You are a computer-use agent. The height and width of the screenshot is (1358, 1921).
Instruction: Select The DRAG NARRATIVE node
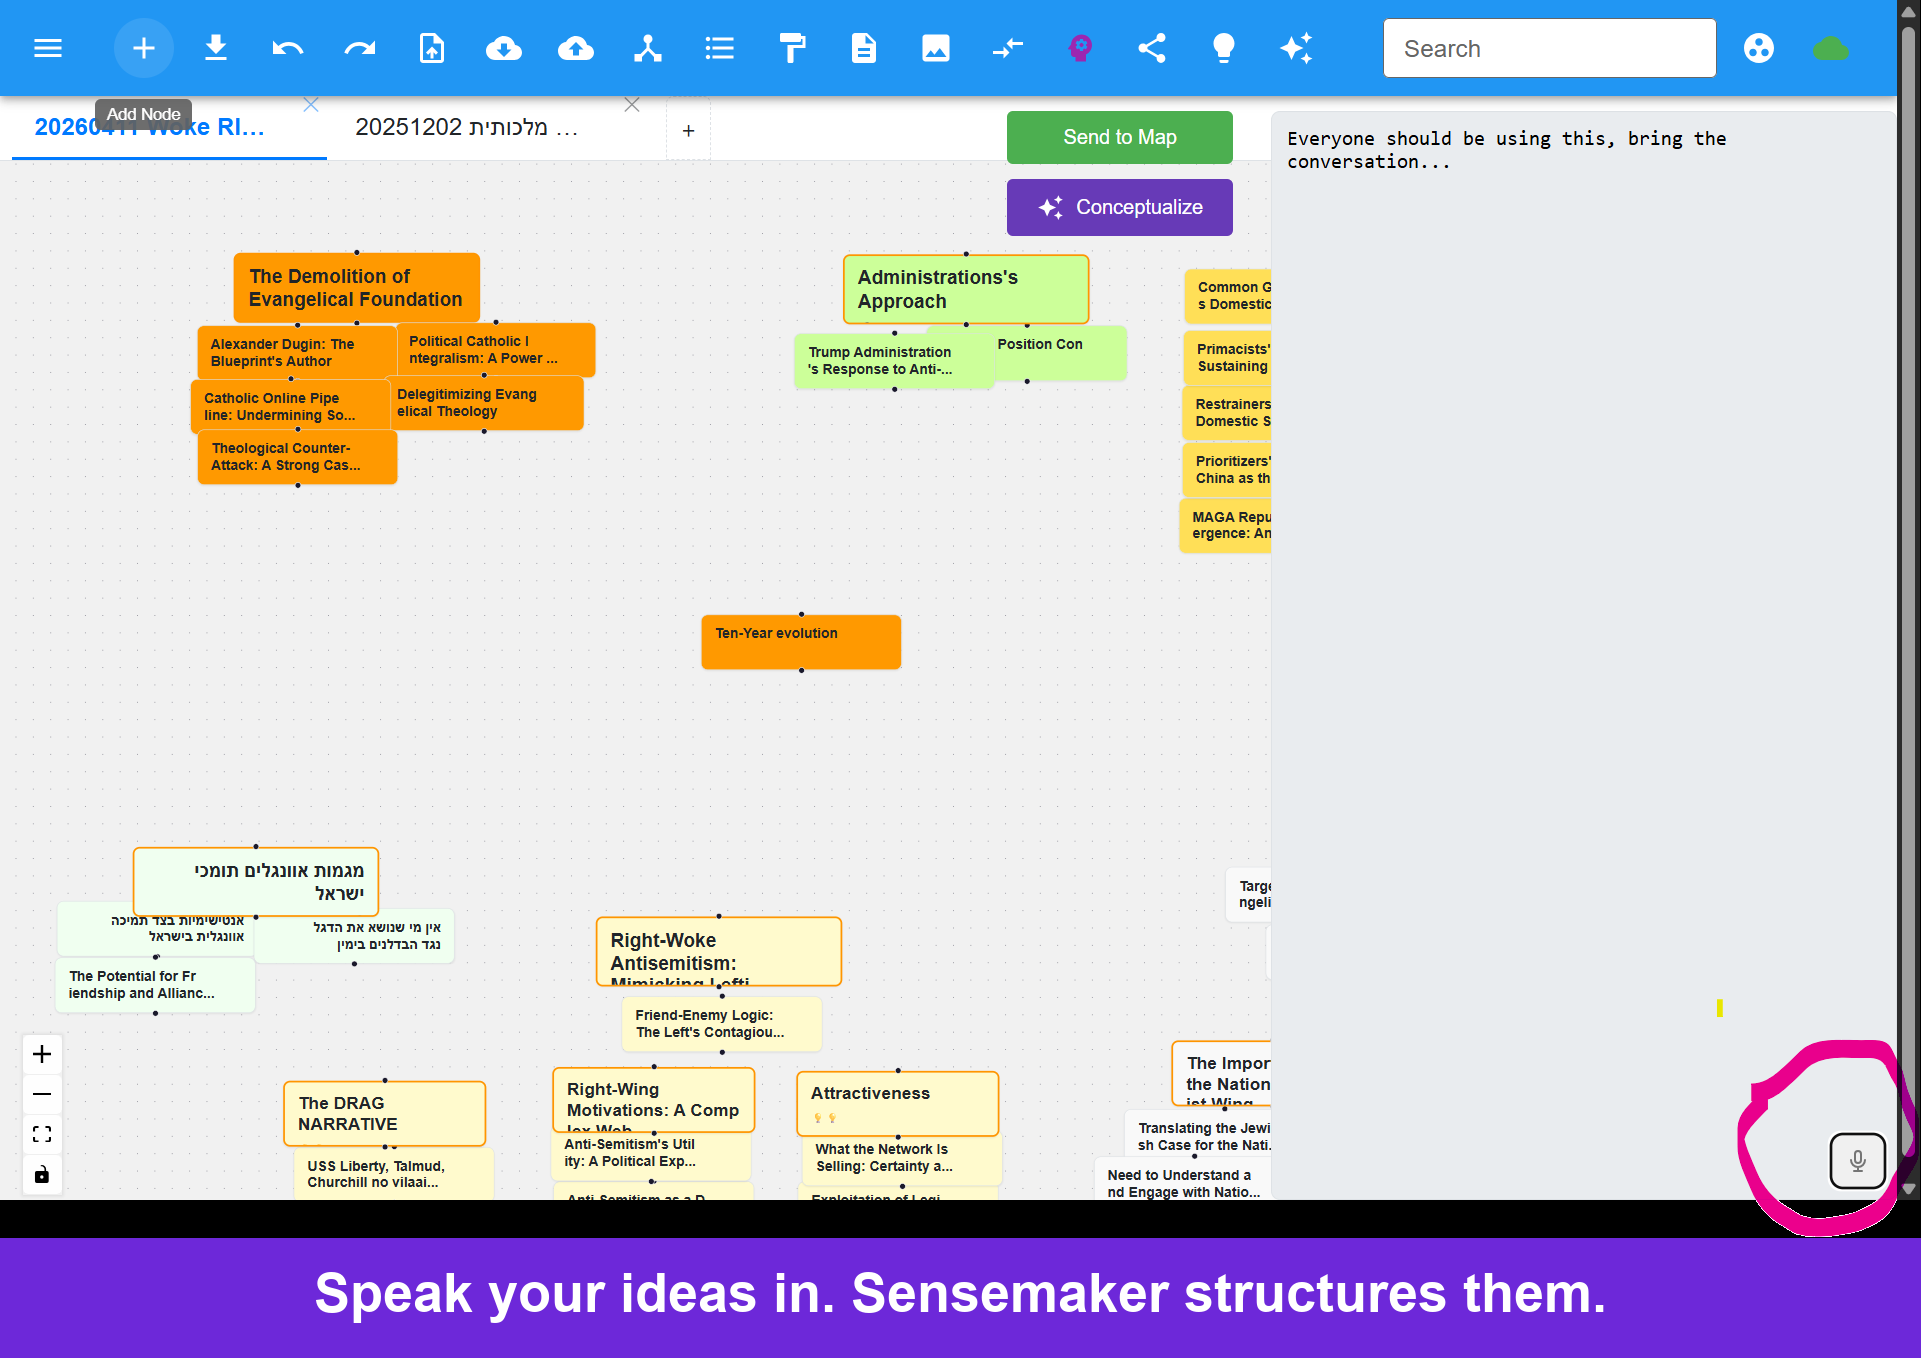385,1113
